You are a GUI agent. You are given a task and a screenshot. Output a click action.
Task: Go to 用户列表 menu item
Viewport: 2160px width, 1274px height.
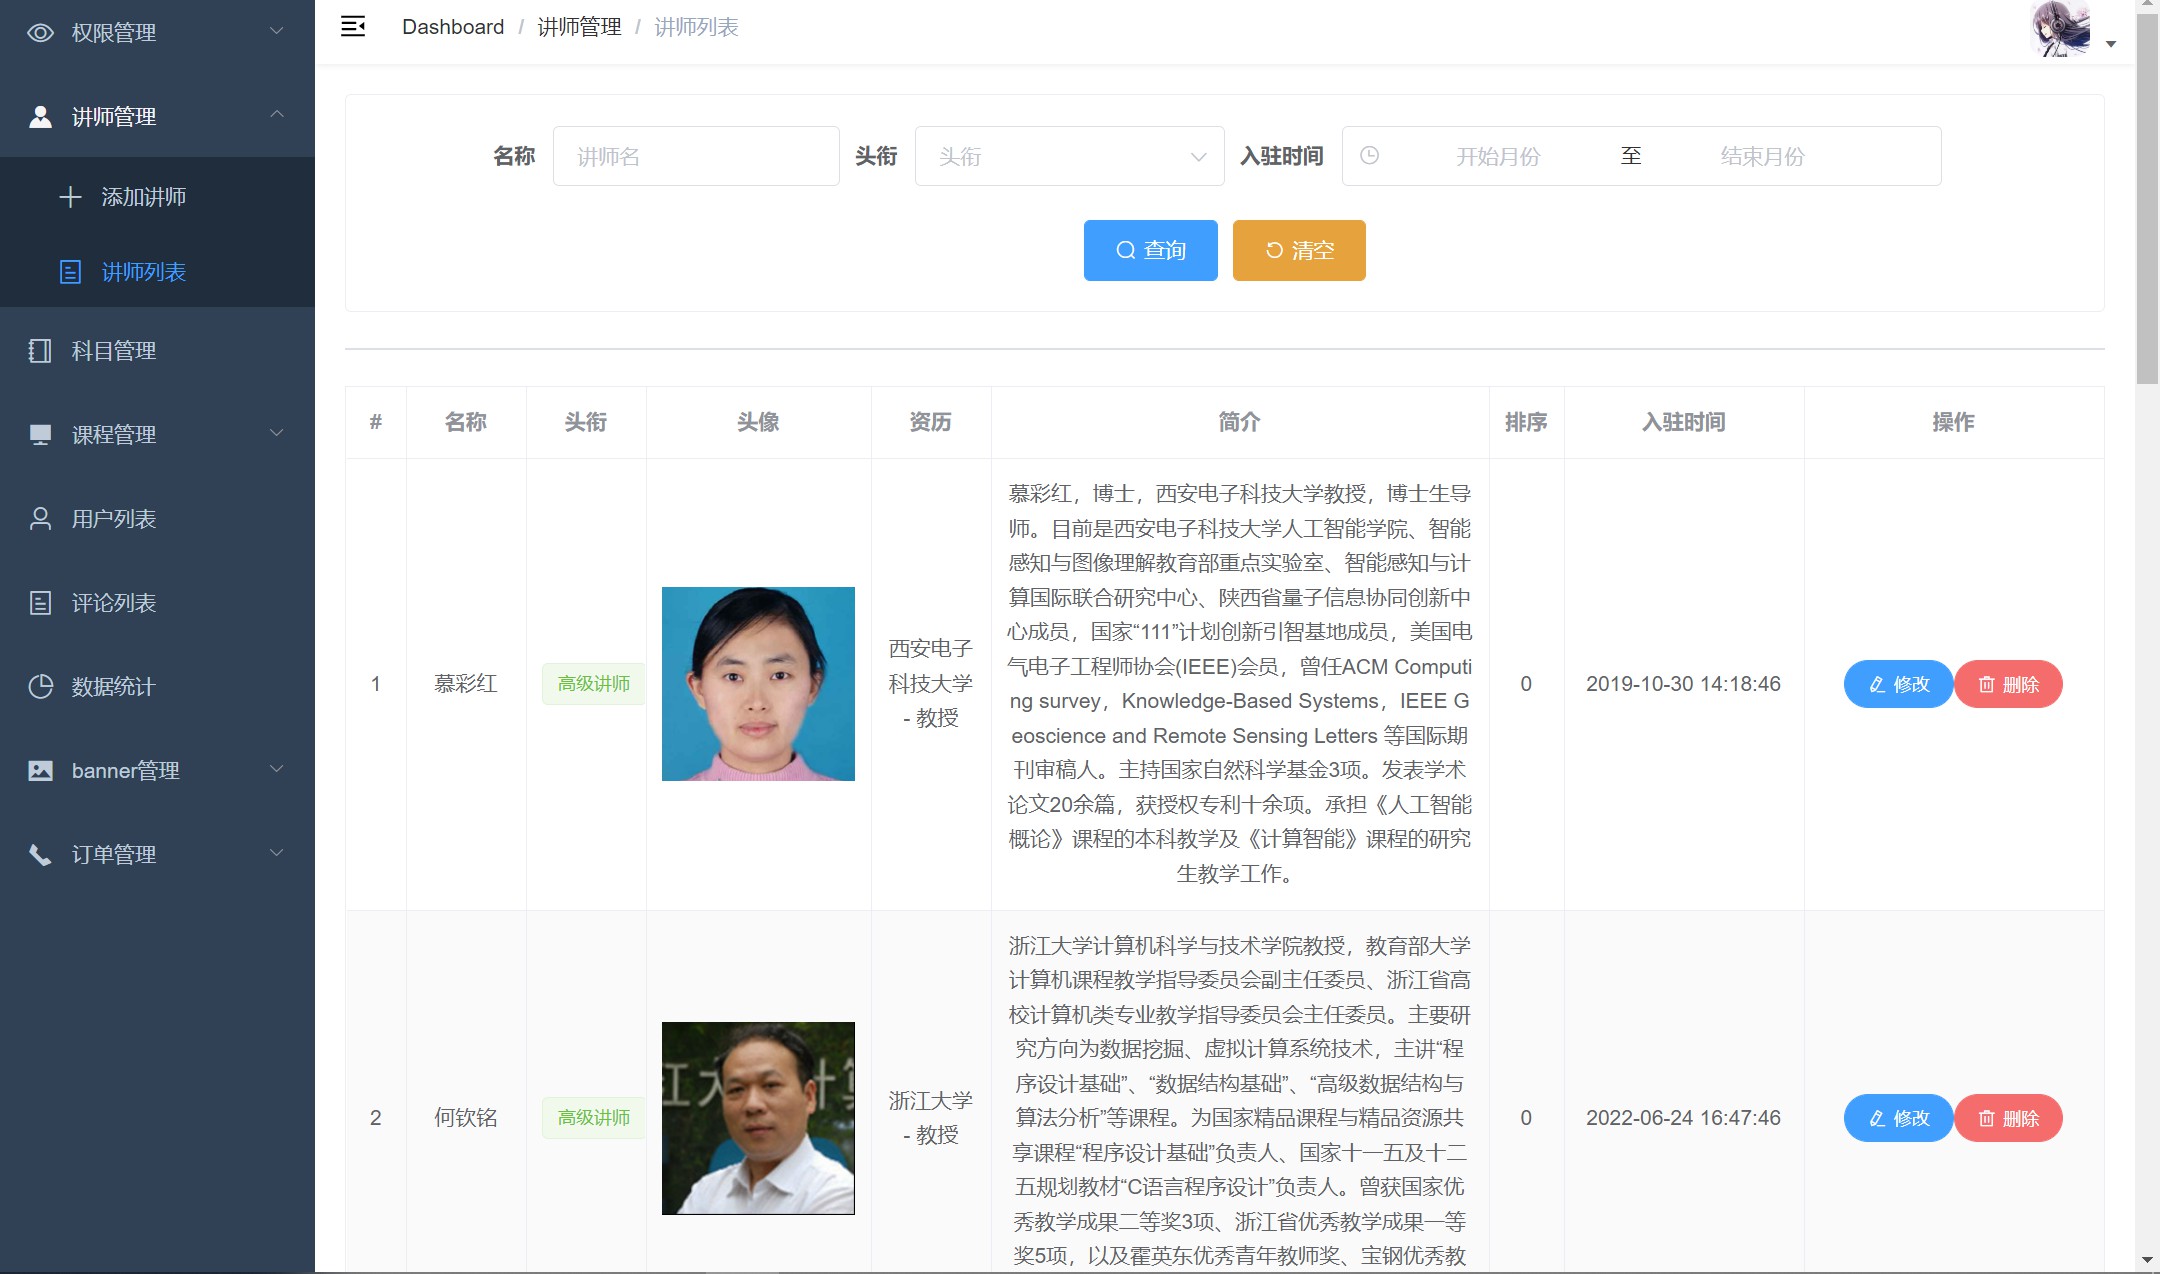[x=113, y=519]
